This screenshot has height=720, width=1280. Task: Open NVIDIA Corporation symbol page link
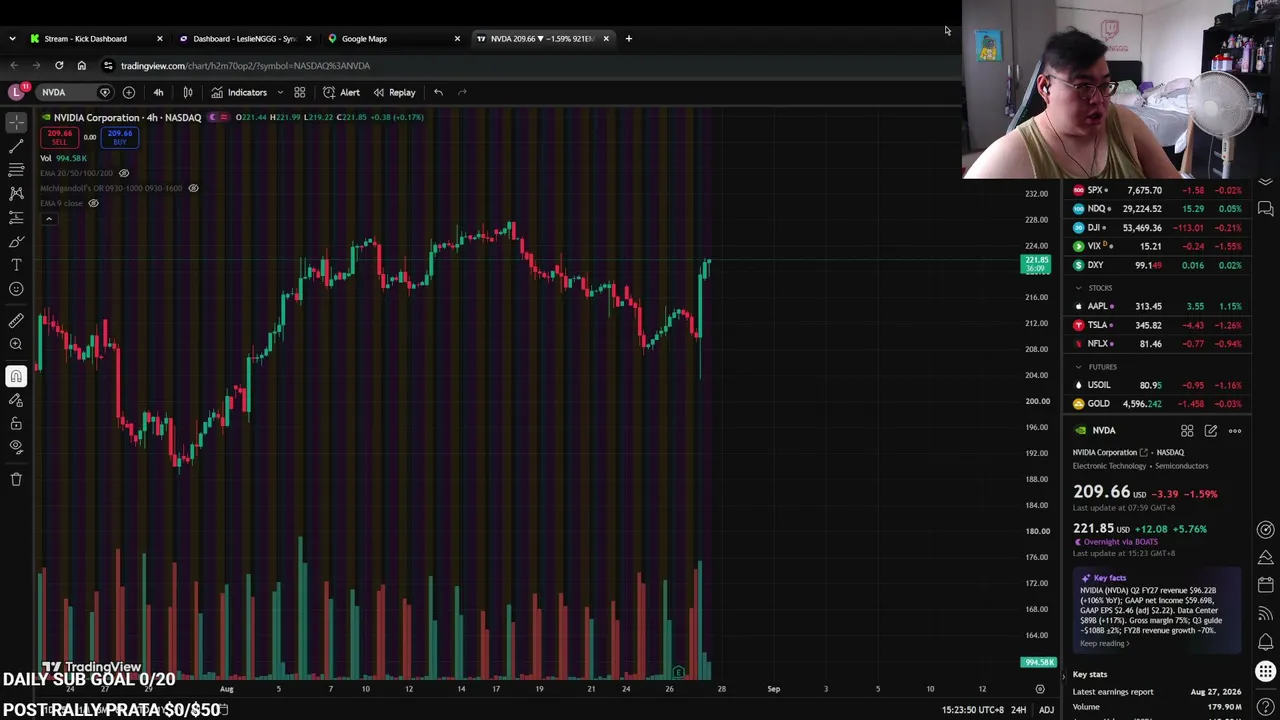click(1110, 452)
